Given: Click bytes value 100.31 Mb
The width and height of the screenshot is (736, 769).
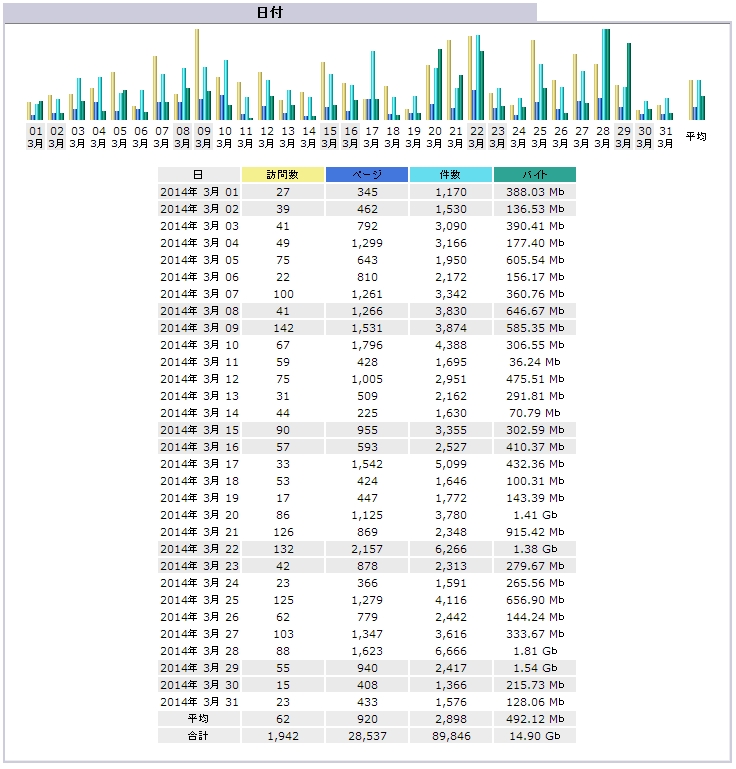Looking at the screenshot, I should (x=535, y=481).
